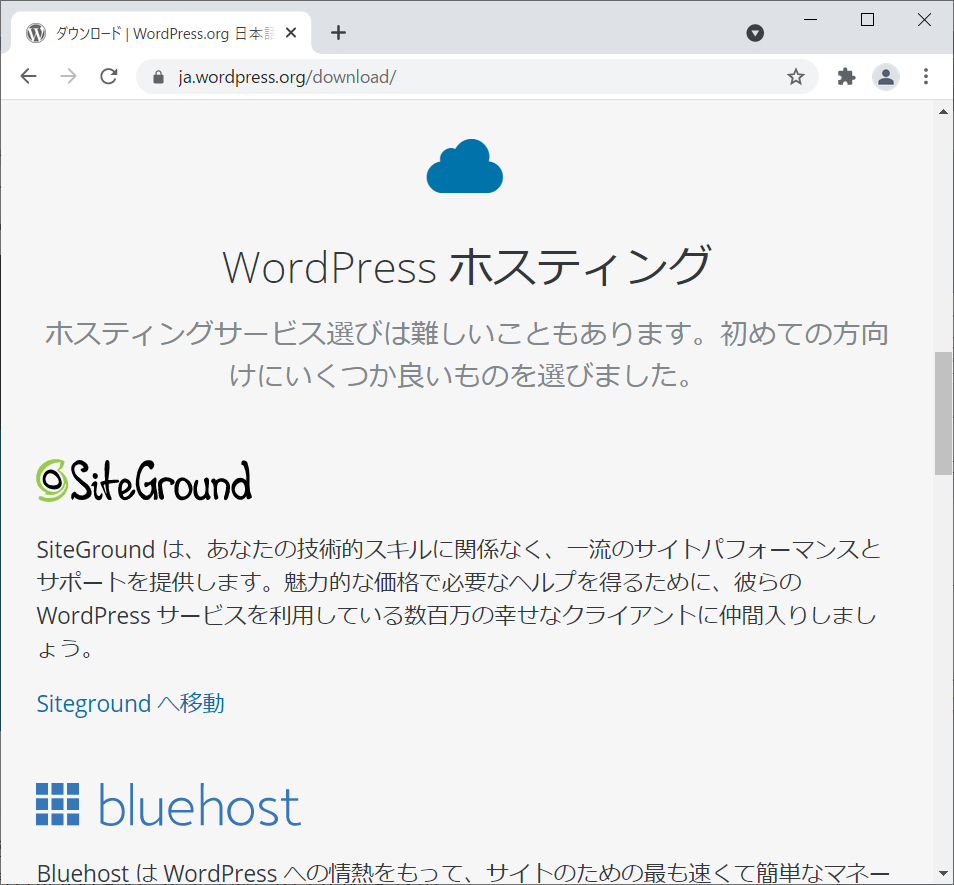This screenshot has height=885, width=954.
Task: Expand the round dropdown arrow in tab strip
Action: coord(756,33)
